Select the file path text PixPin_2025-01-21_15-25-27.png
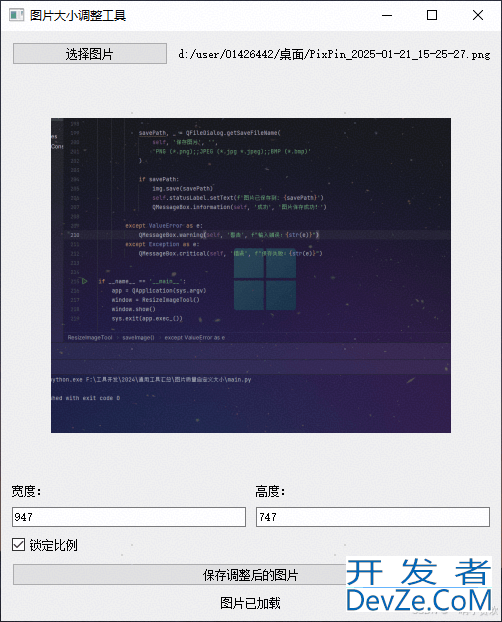Screen dimensions: 502x622 point(399,54)
